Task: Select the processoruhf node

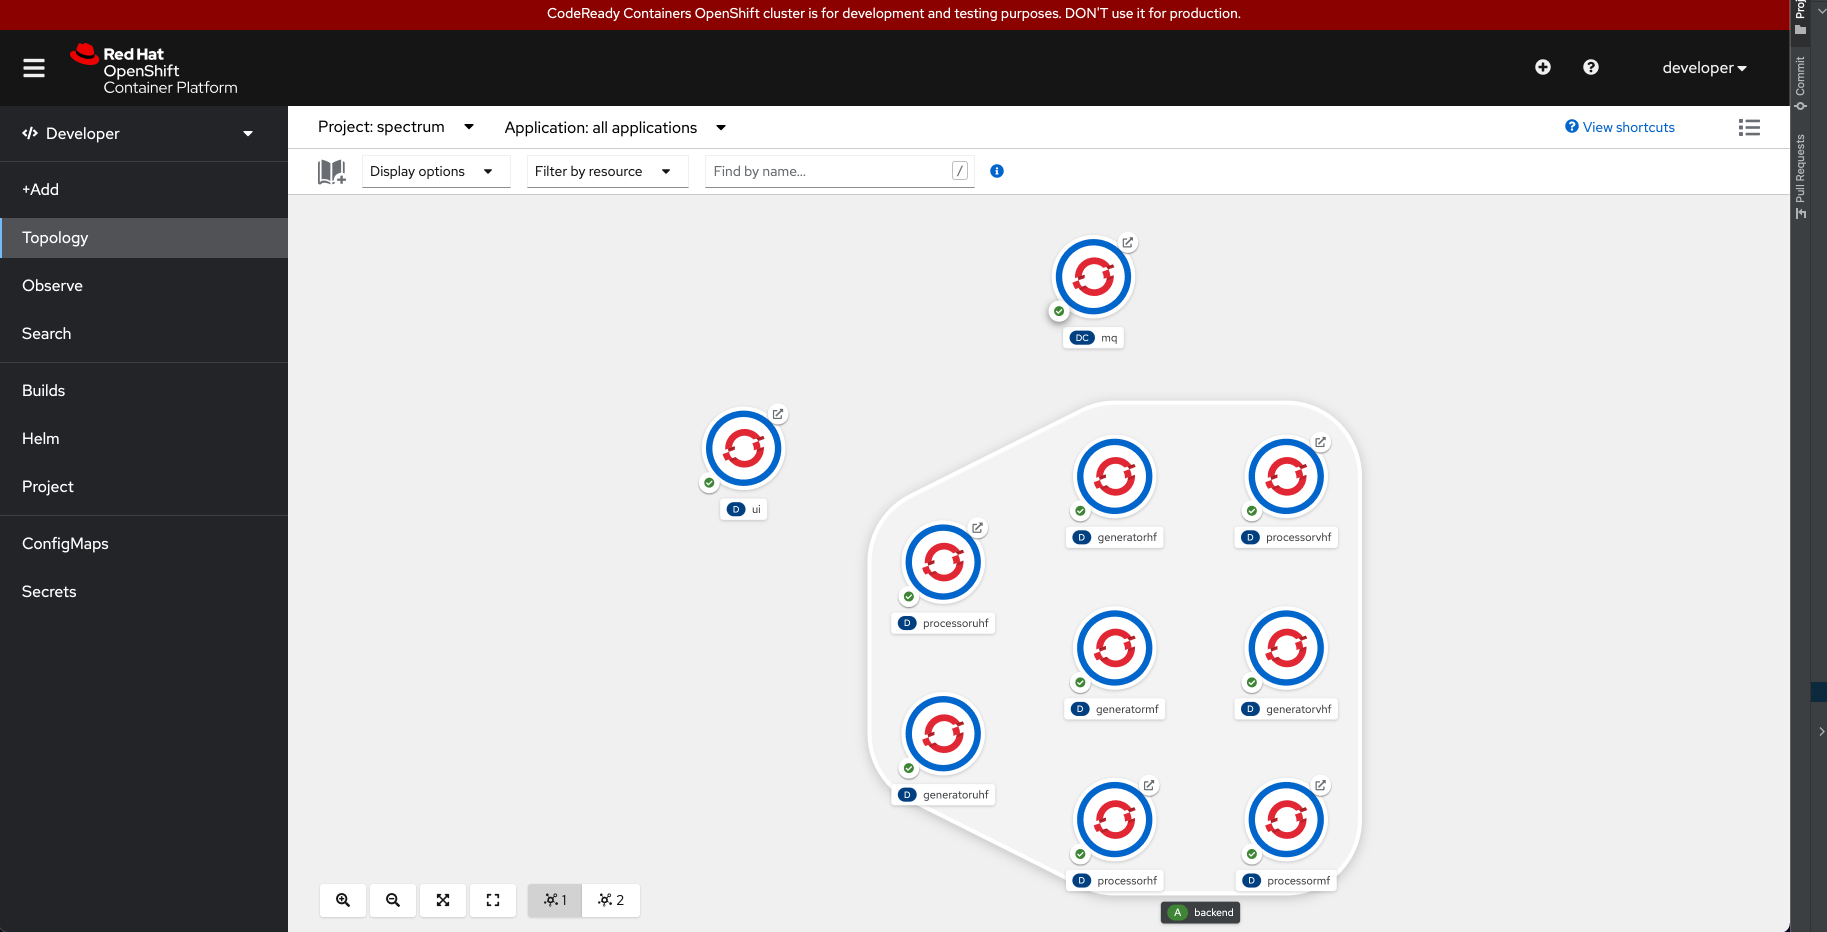Action: click(x=943, y=563)
